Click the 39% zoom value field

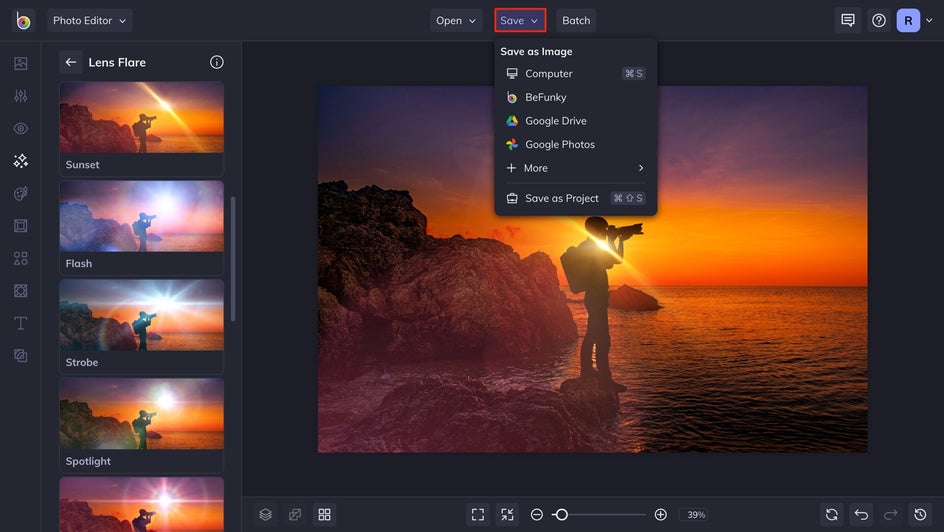[x=696, y=515]
